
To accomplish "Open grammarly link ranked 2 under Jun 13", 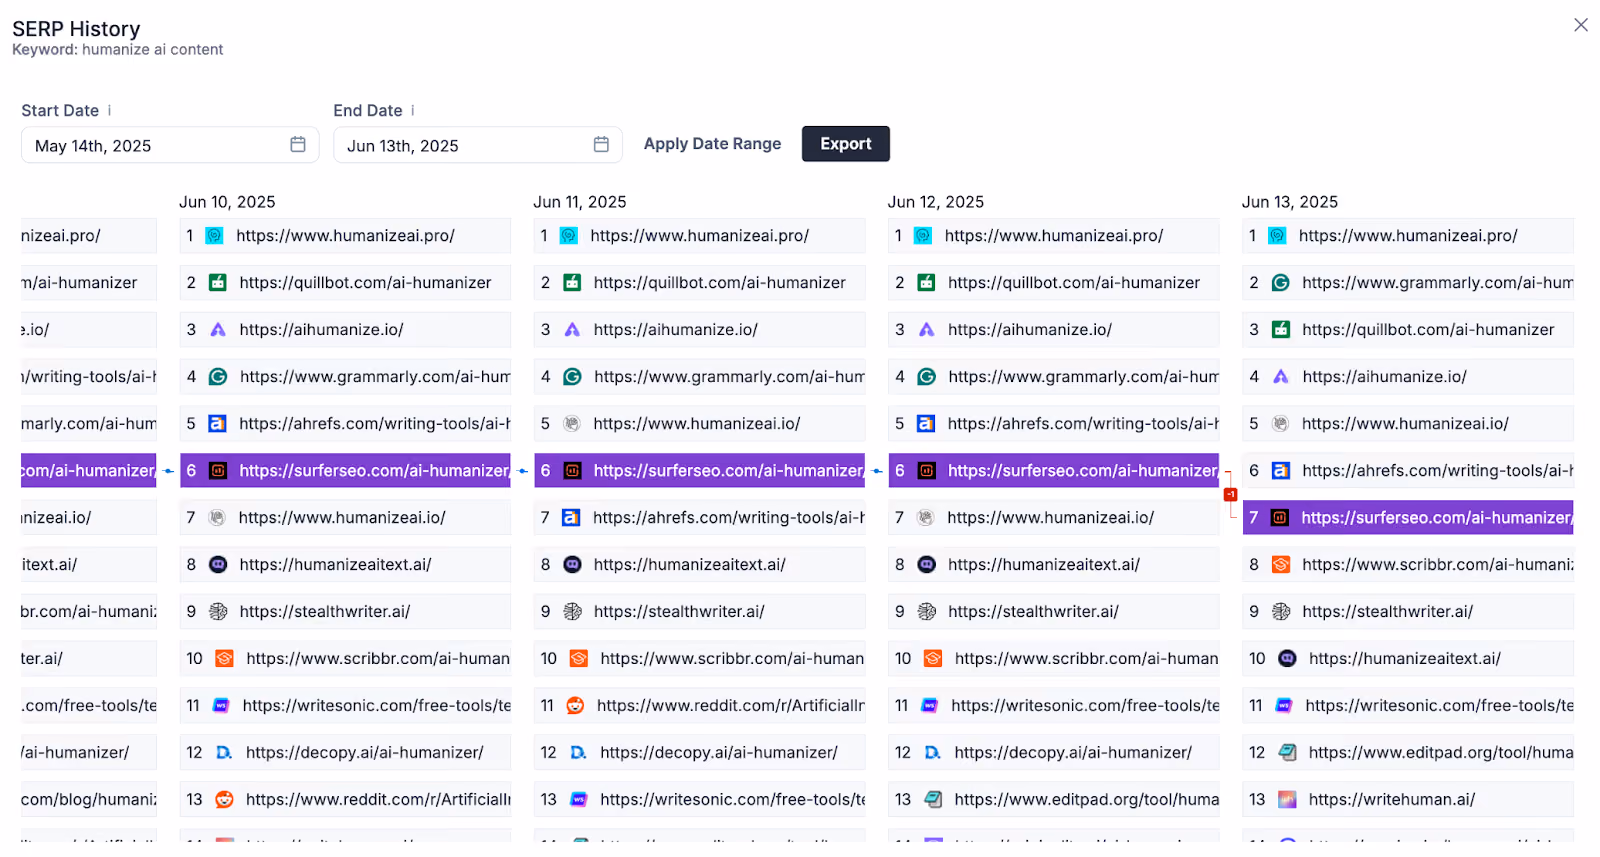I will [x=1437, y=283].
